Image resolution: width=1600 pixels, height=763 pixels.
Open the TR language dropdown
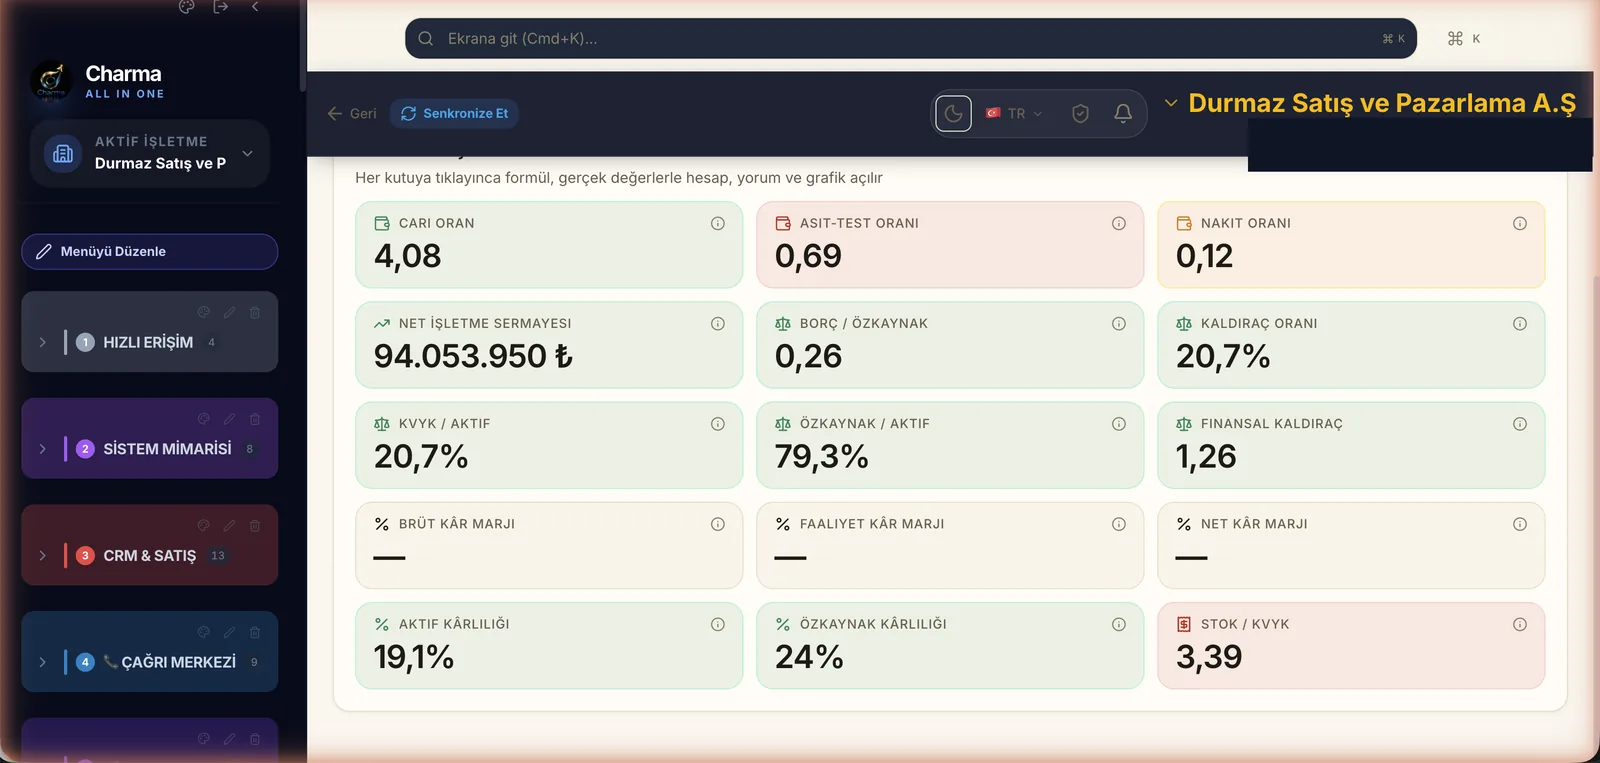1014,114
